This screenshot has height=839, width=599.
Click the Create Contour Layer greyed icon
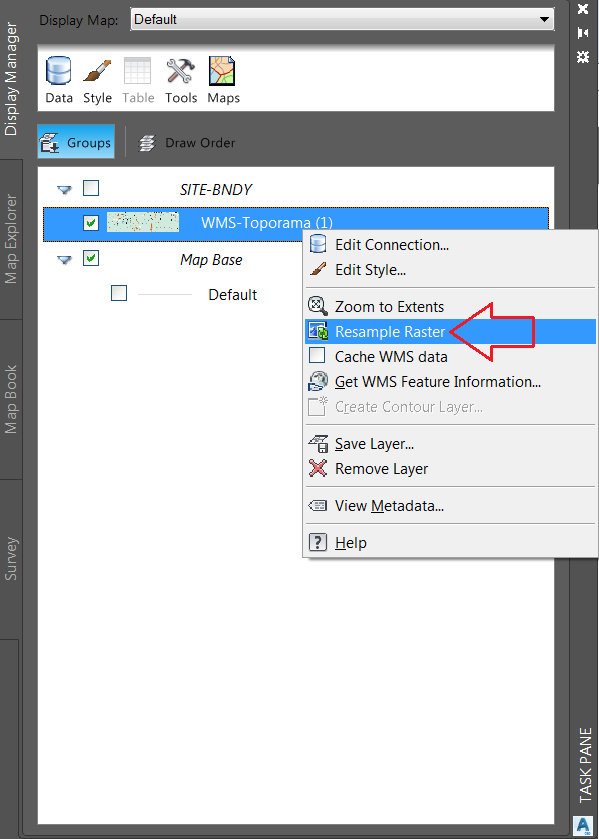coord(317,407)
